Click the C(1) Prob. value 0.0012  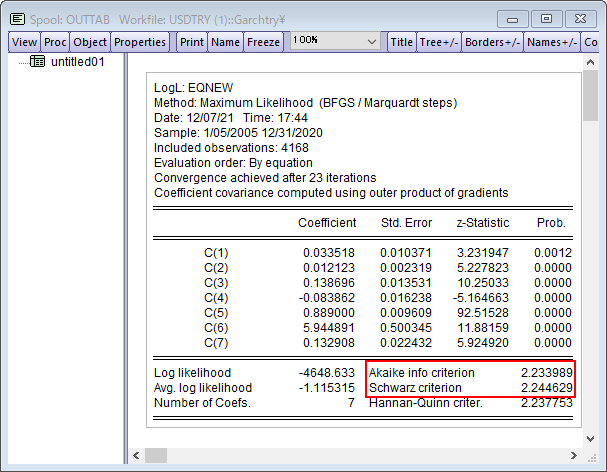coord(553,253)
